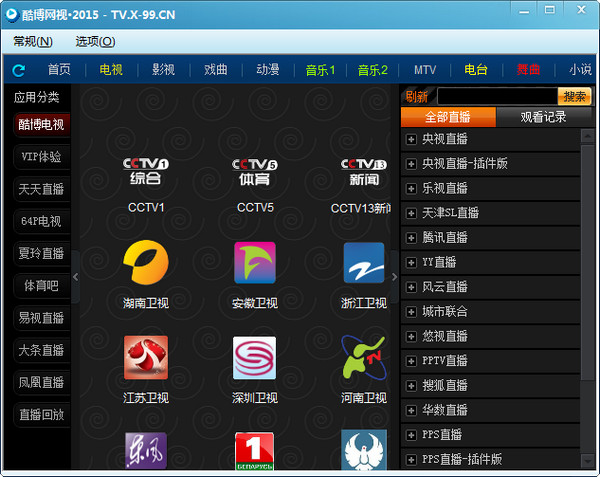Select 天天直播 category
Image resolution: width=600 pixels, height=477 pixels.
coord(41,189)
